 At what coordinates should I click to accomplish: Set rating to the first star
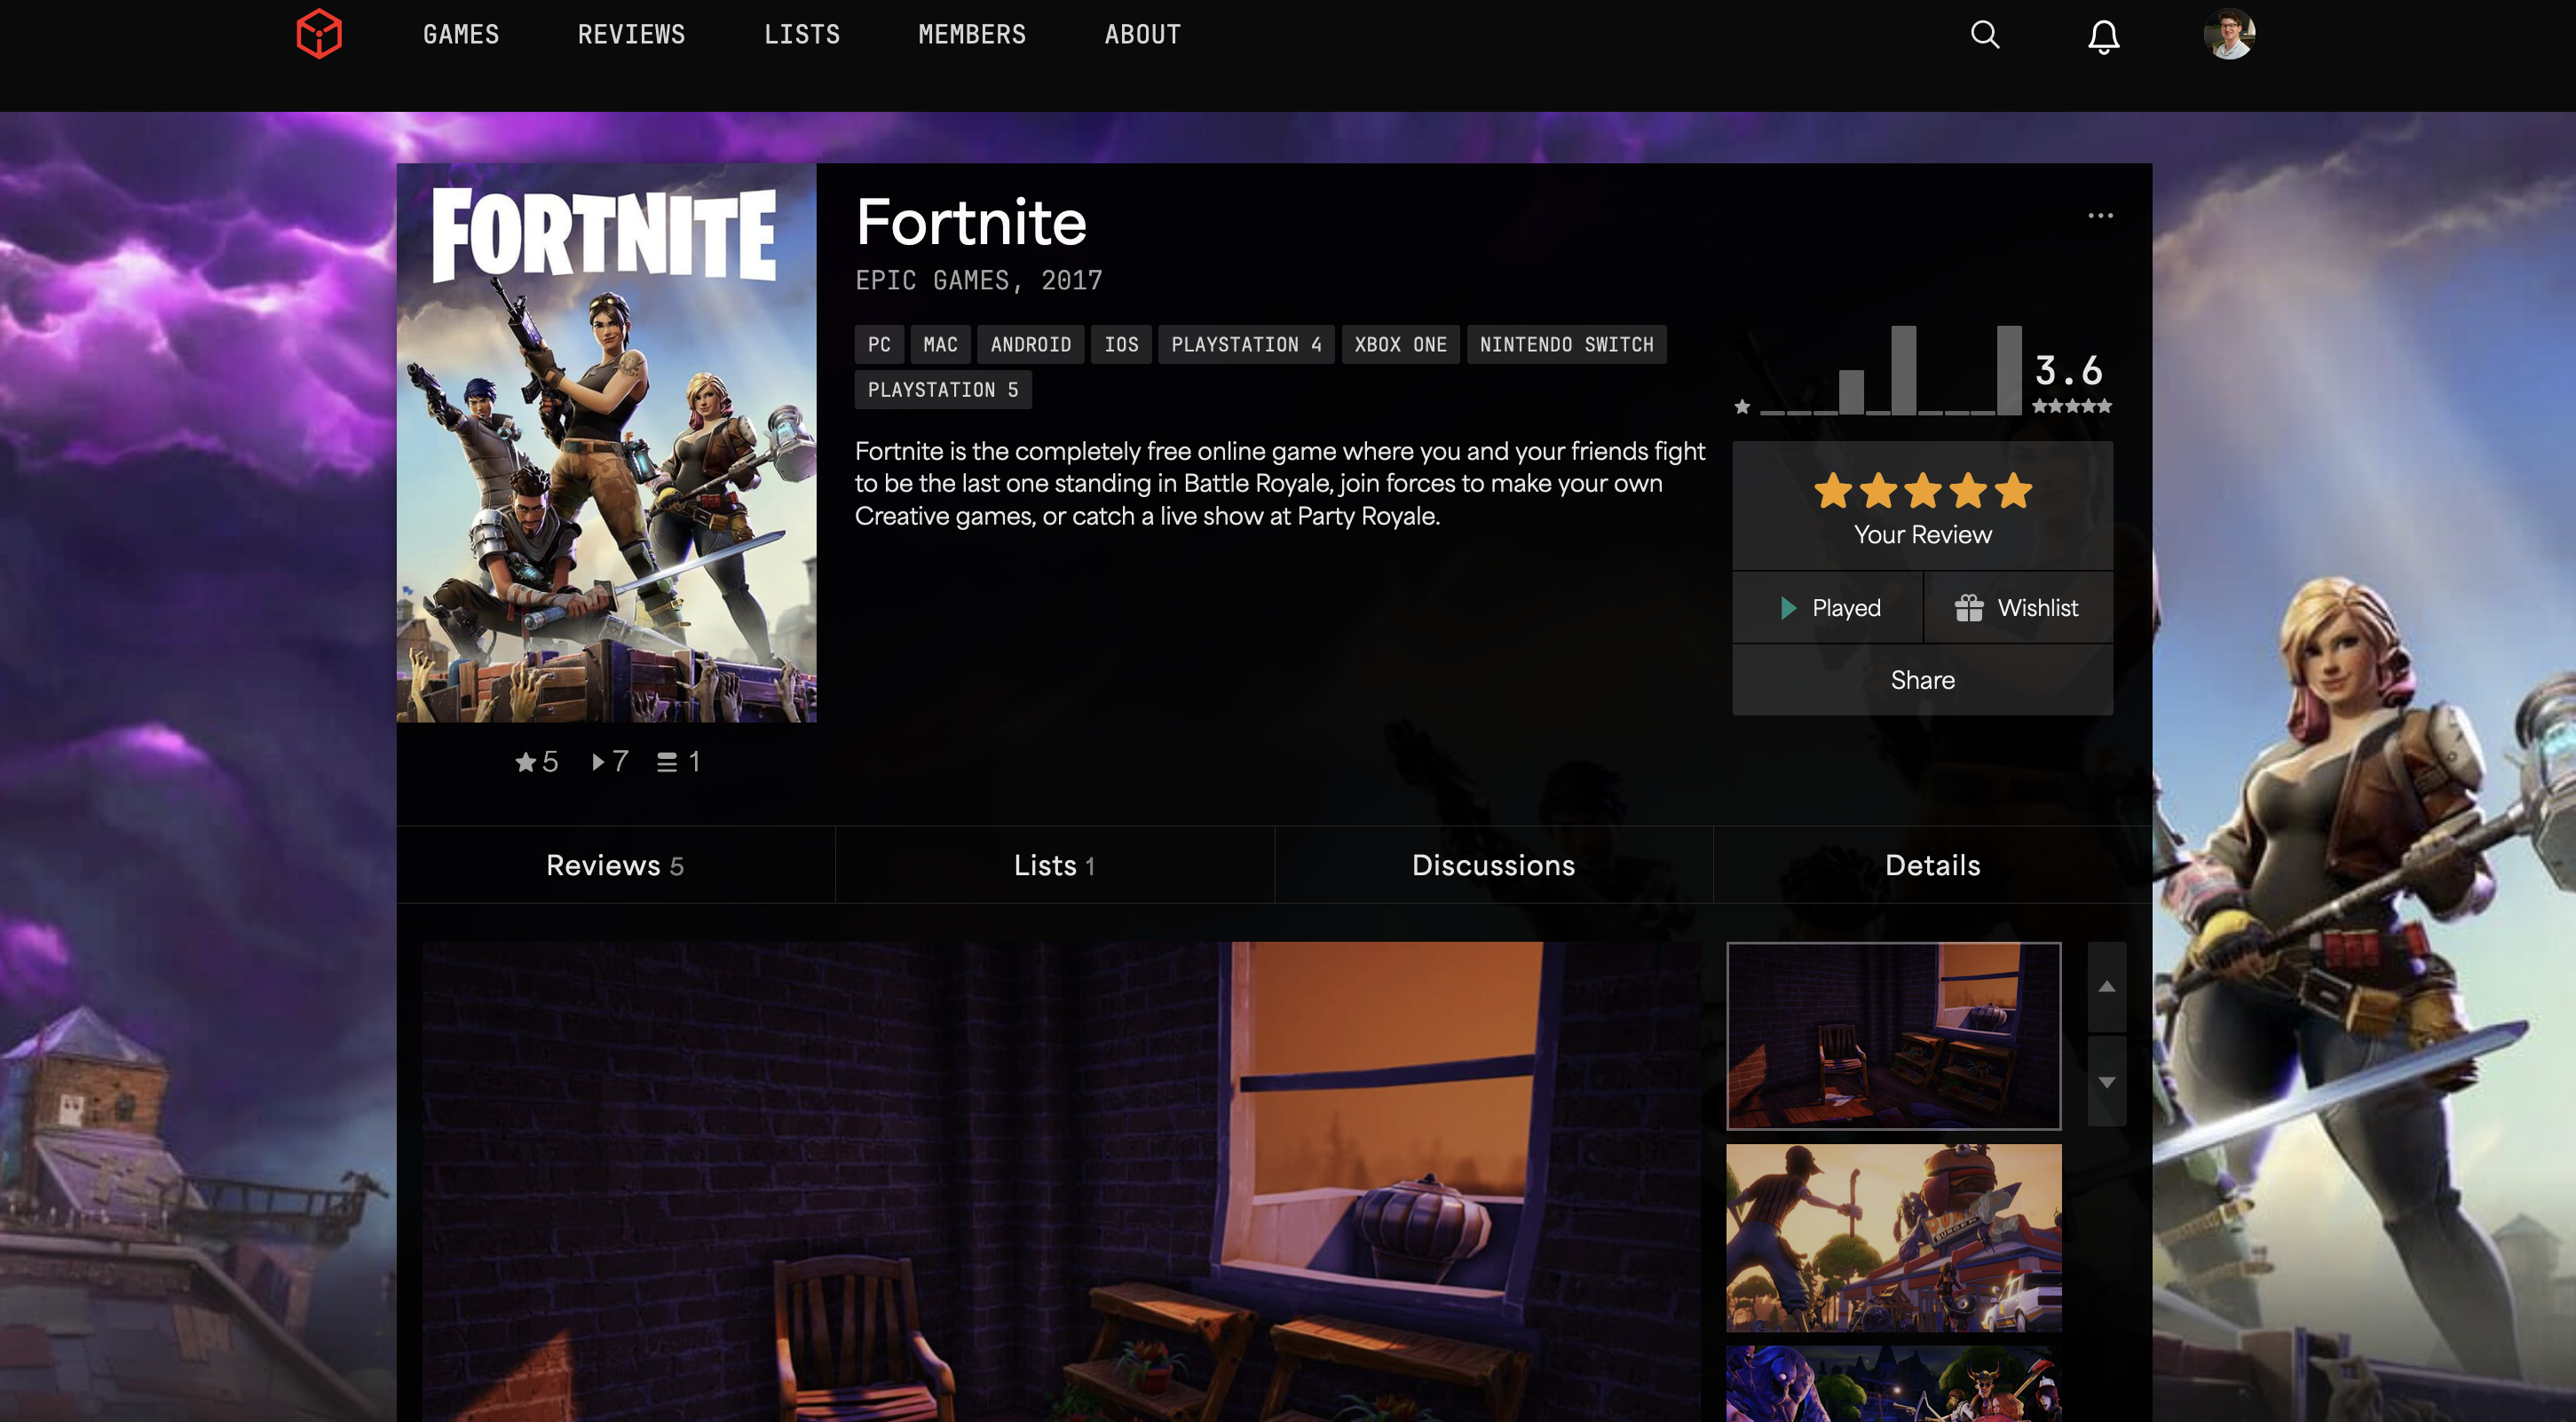1833,491
